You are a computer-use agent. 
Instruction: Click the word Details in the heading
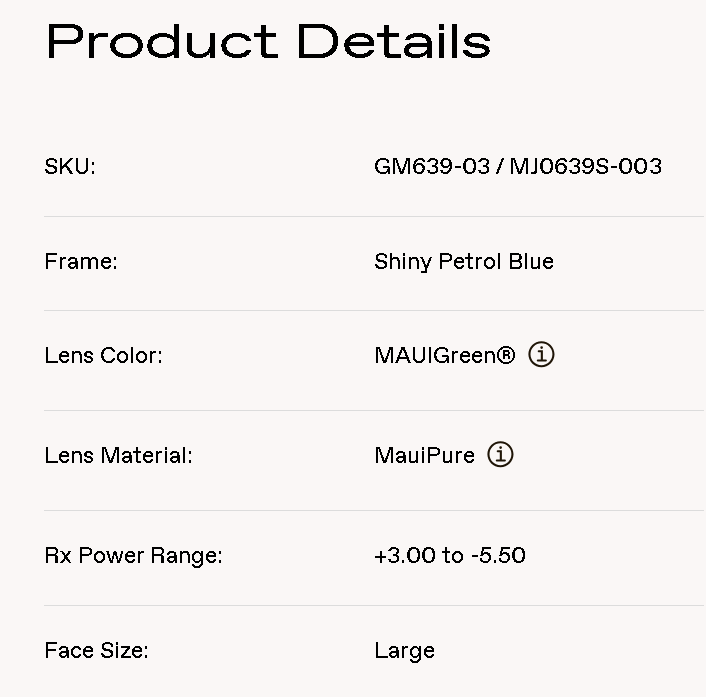pos(394,41)
